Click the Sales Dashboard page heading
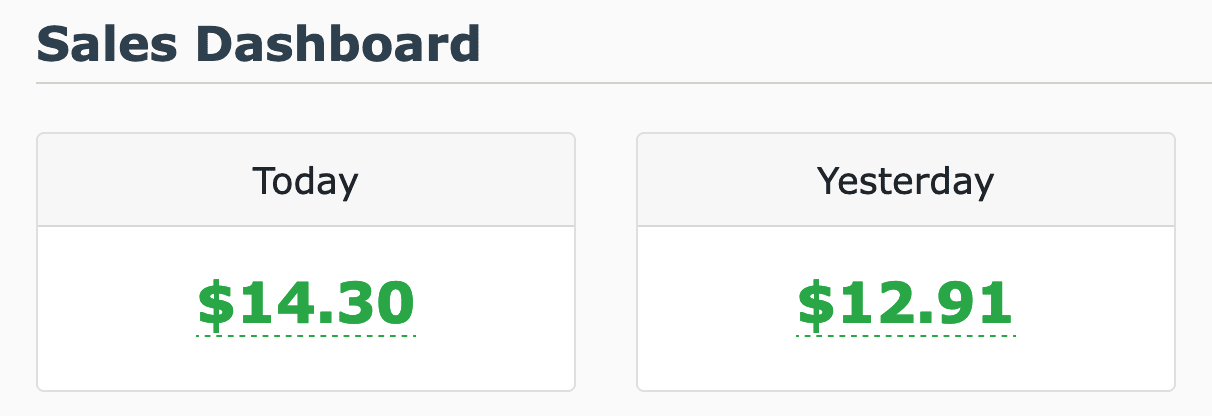This screenshot has width=1212, height=416. point(258,45)
